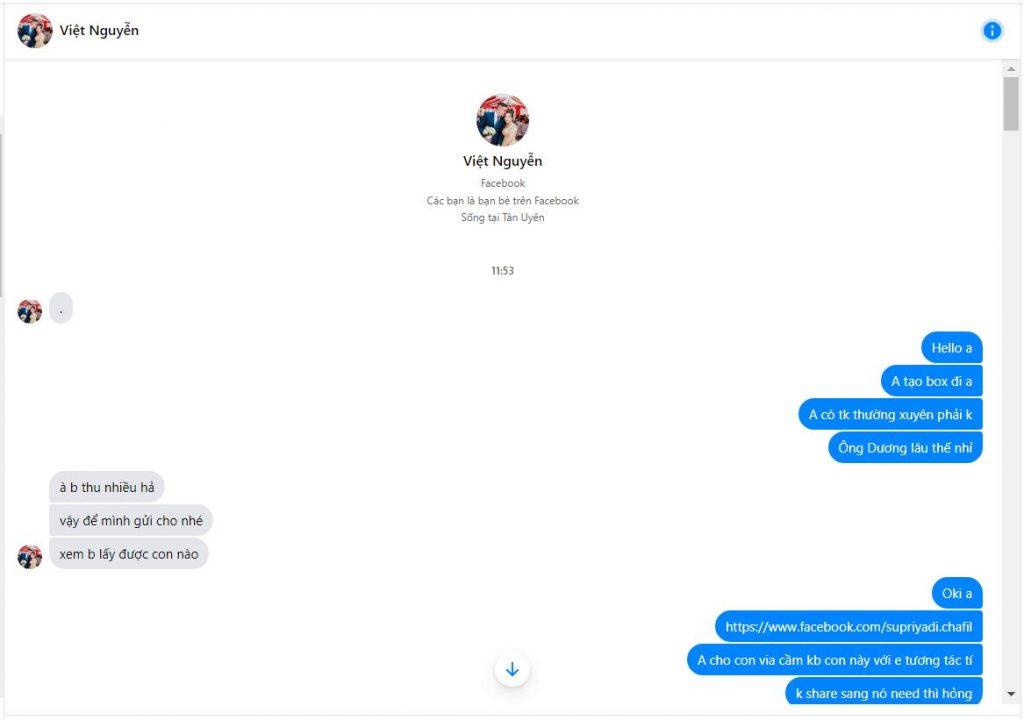
Task: Click Việt Nguyễn avatar in chat header
Action: tap(35, 31)
